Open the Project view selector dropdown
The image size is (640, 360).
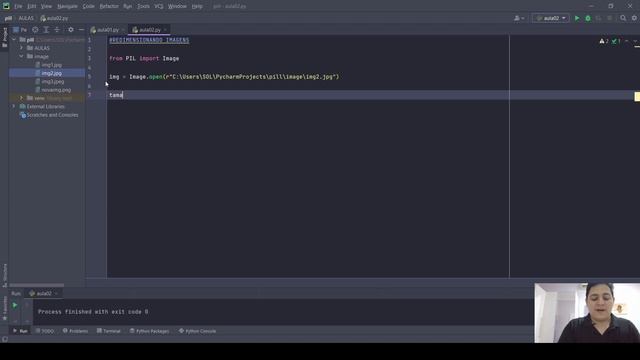pos(20,30)
